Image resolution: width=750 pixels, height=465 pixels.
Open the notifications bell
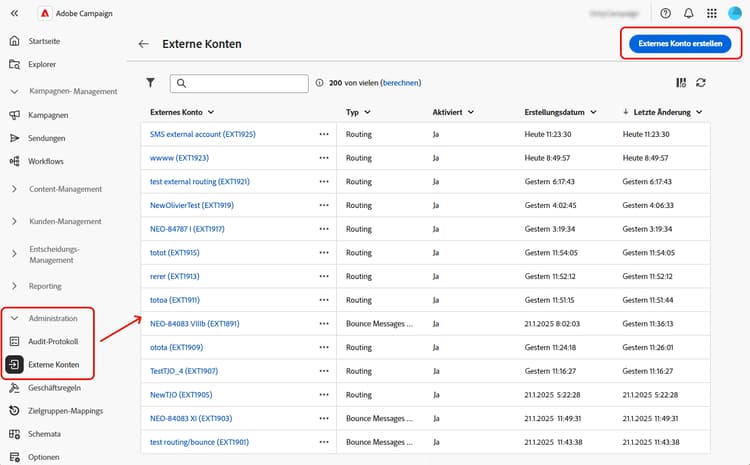(689, 13)
